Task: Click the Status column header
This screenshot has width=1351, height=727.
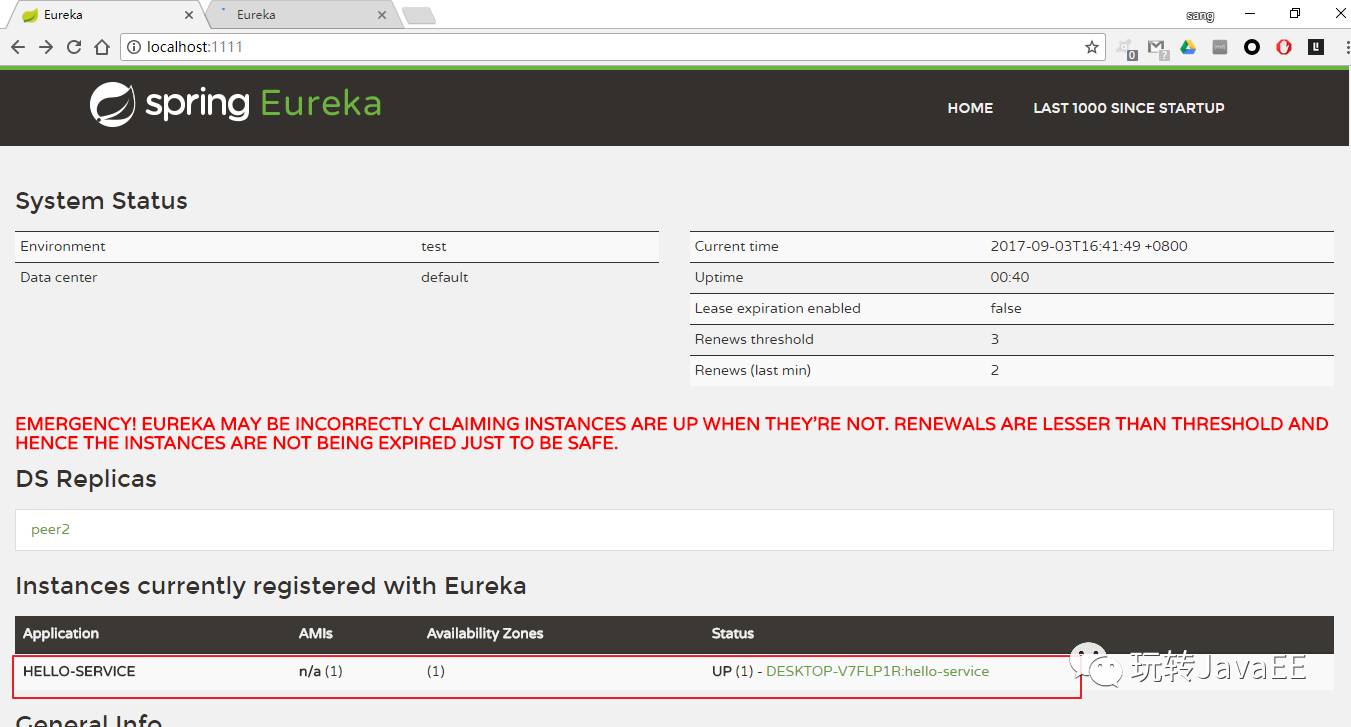Action: 733,633
